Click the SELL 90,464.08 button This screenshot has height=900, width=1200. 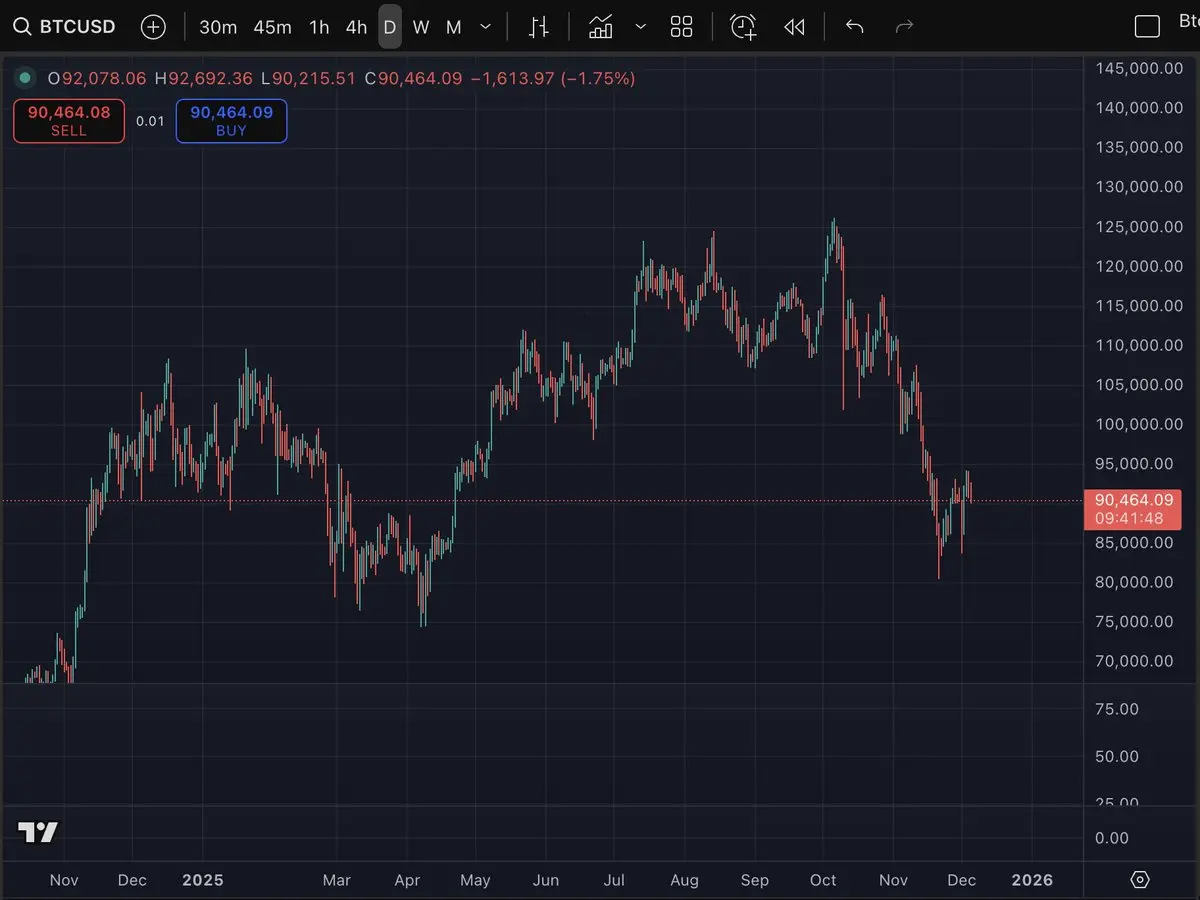(69, 121)
